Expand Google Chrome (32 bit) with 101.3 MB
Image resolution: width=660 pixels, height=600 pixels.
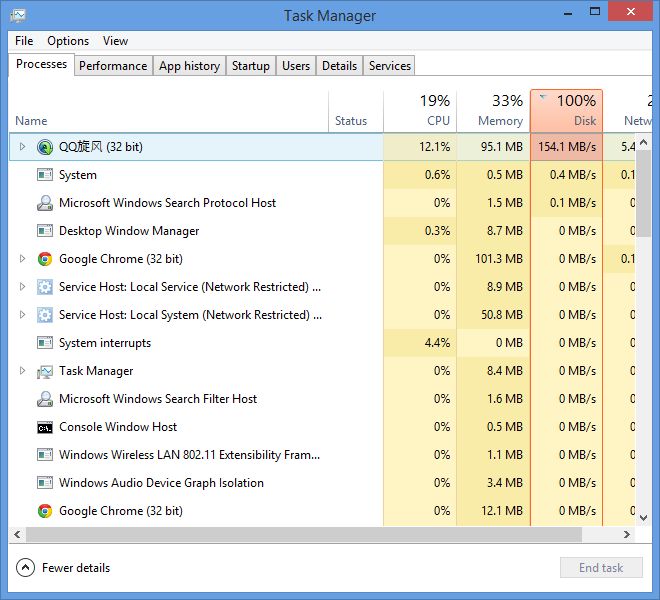22,259
